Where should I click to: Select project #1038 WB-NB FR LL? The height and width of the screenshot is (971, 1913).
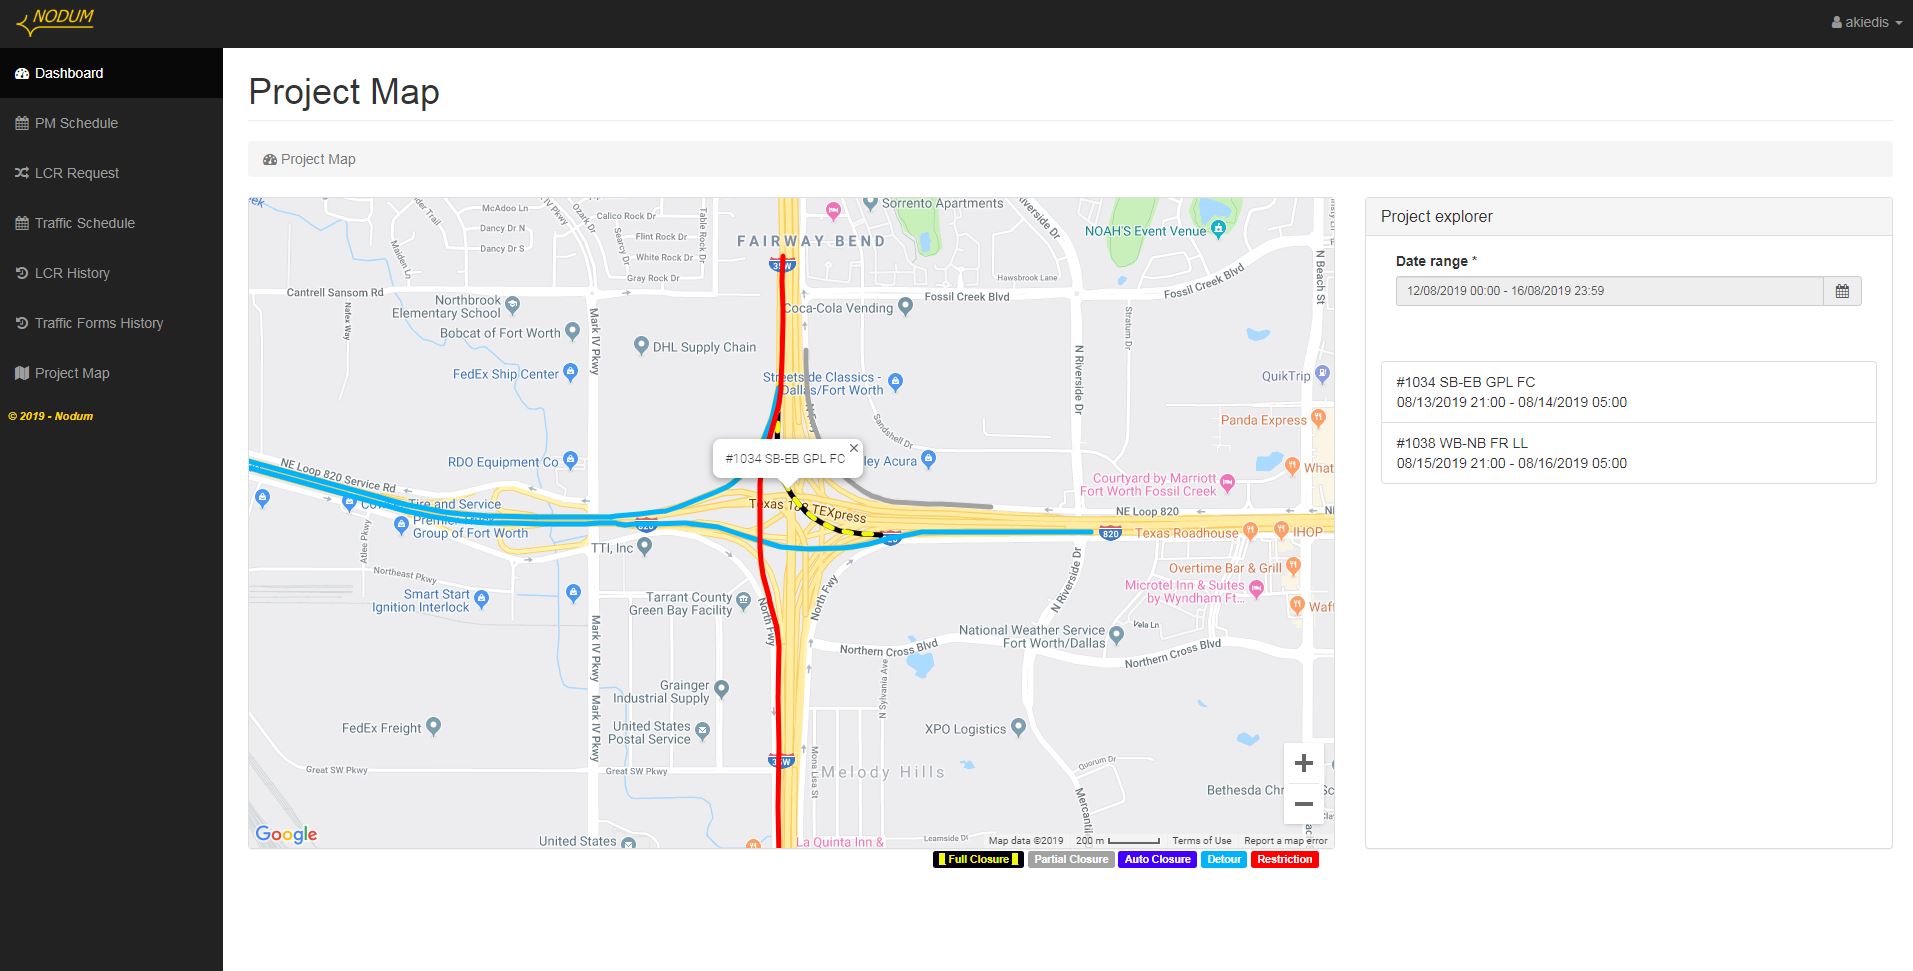coord(1628,453)
